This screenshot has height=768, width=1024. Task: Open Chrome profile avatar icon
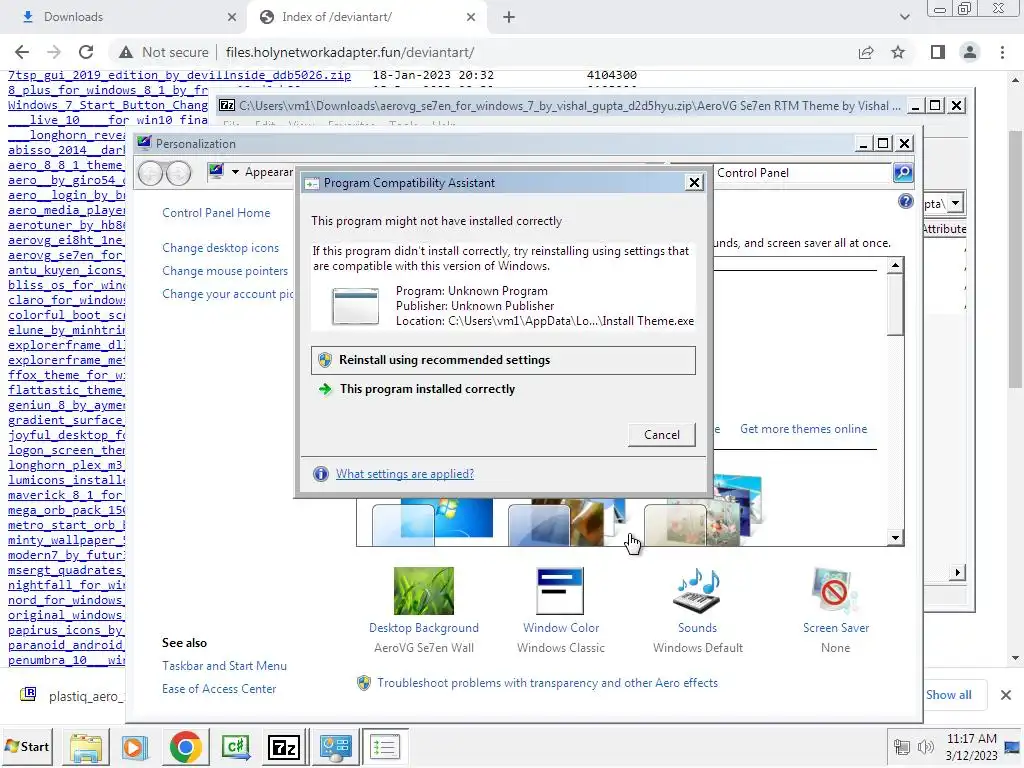[x=970, y=52]
